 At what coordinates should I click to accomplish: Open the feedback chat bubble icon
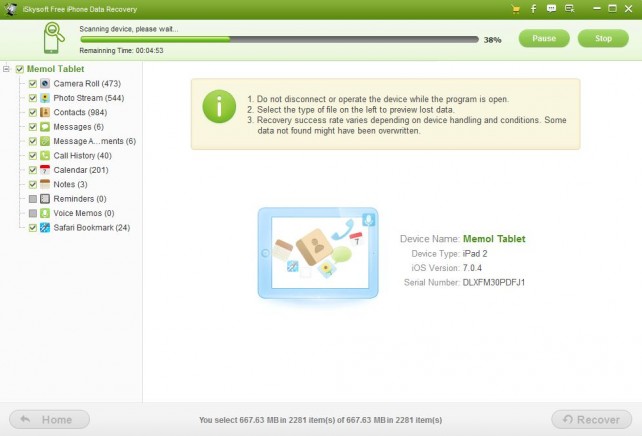coord(551,9)
